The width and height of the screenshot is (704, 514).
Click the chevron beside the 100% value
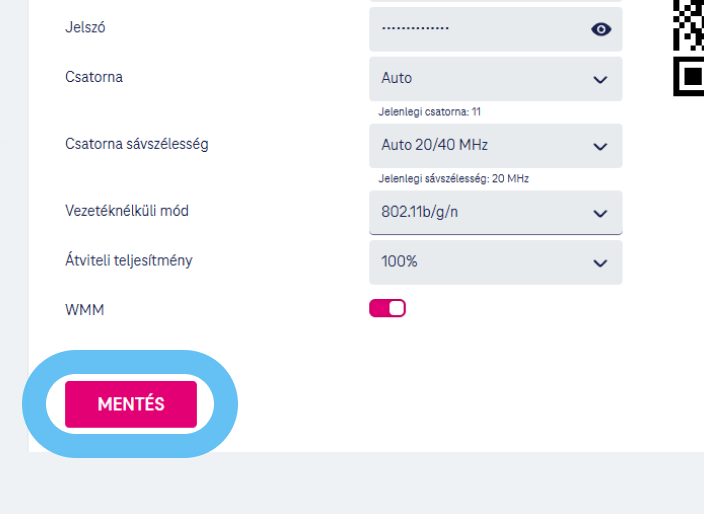click(600, 263)
